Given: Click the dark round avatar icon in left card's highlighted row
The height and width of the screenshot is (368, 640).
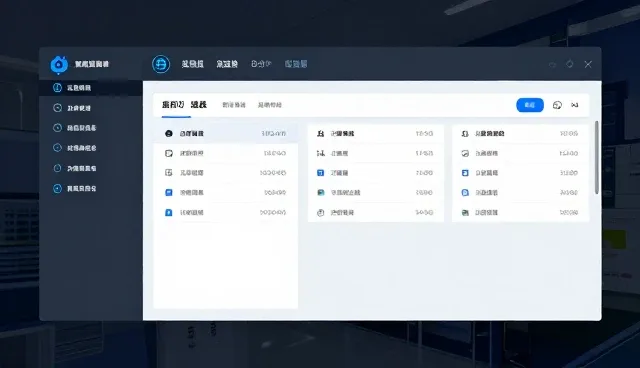Looking at the screenshot, I should click(x=169, y=133).
